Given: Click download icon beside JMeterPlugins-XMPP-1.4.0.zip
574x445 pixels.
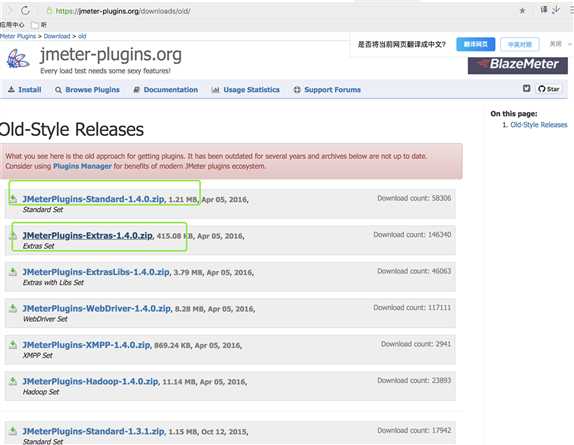Looking at the screenshot, I should tap(13, 345).
